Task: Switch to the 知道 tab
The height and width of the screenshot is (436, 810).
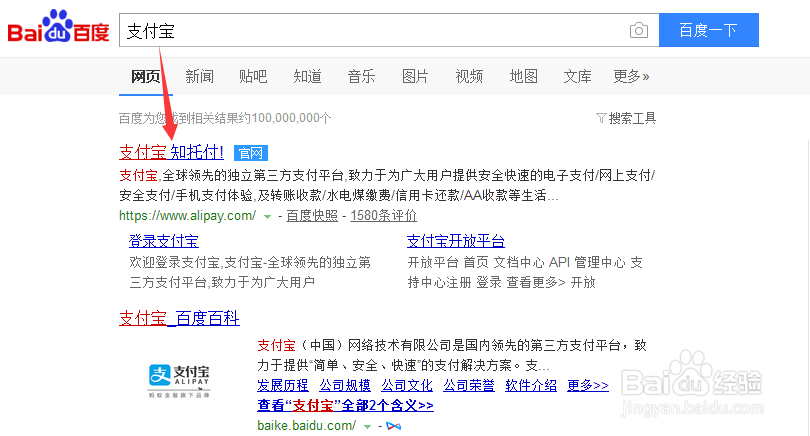Action: [x=307, y=76]
